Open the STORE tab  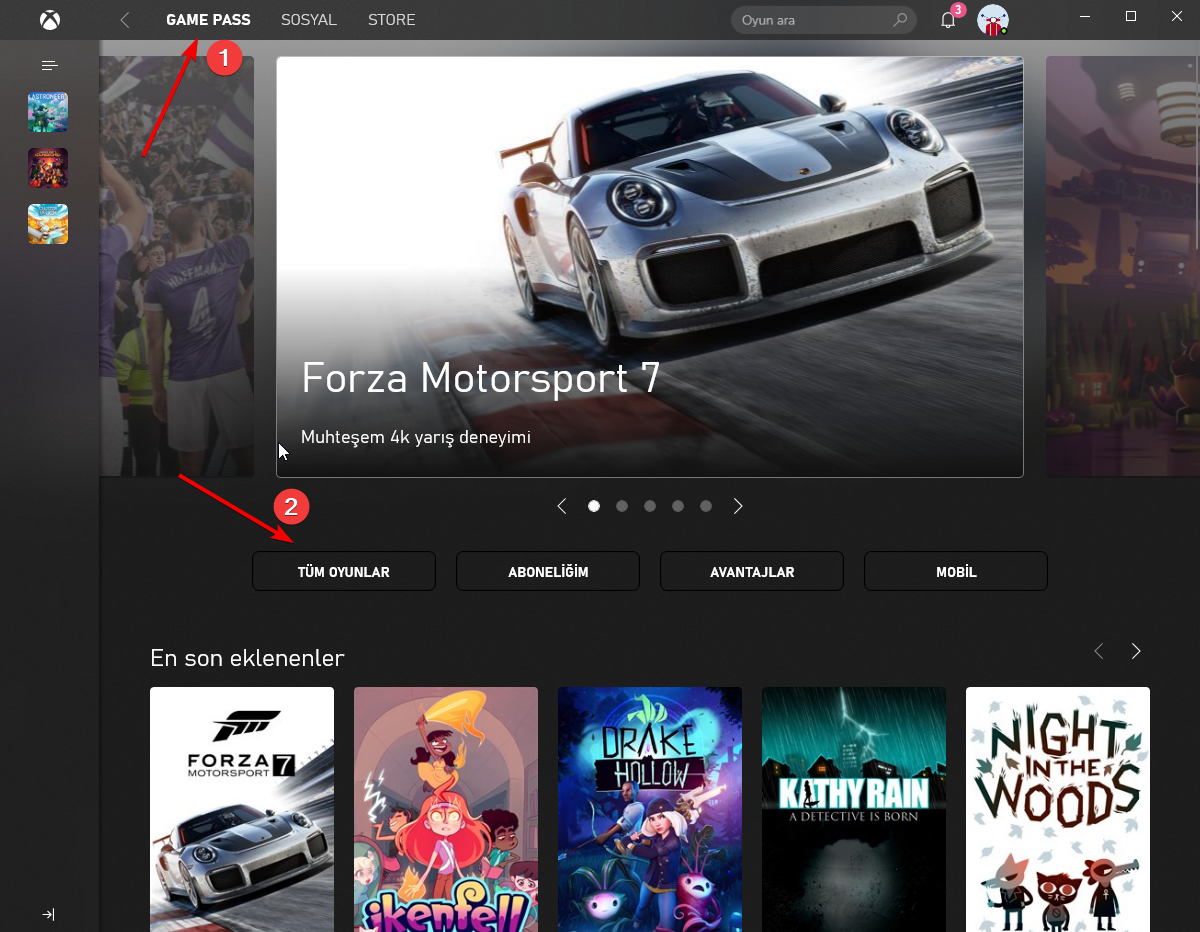(391, 20)
